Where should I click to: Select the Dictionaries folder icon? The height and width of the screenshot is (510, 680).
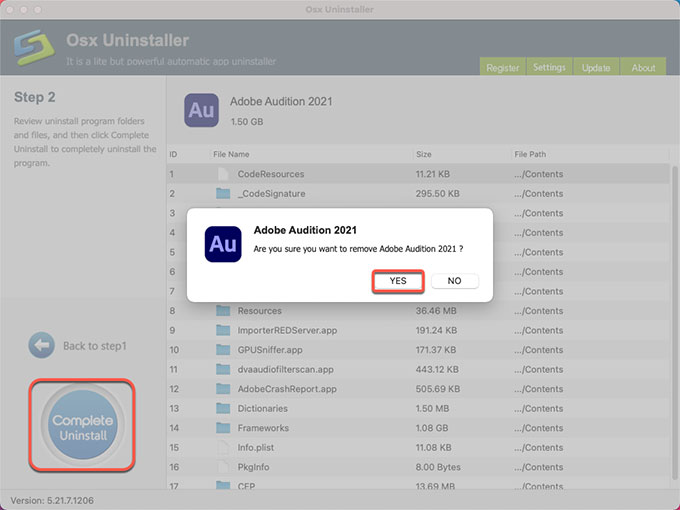(223, 408)
